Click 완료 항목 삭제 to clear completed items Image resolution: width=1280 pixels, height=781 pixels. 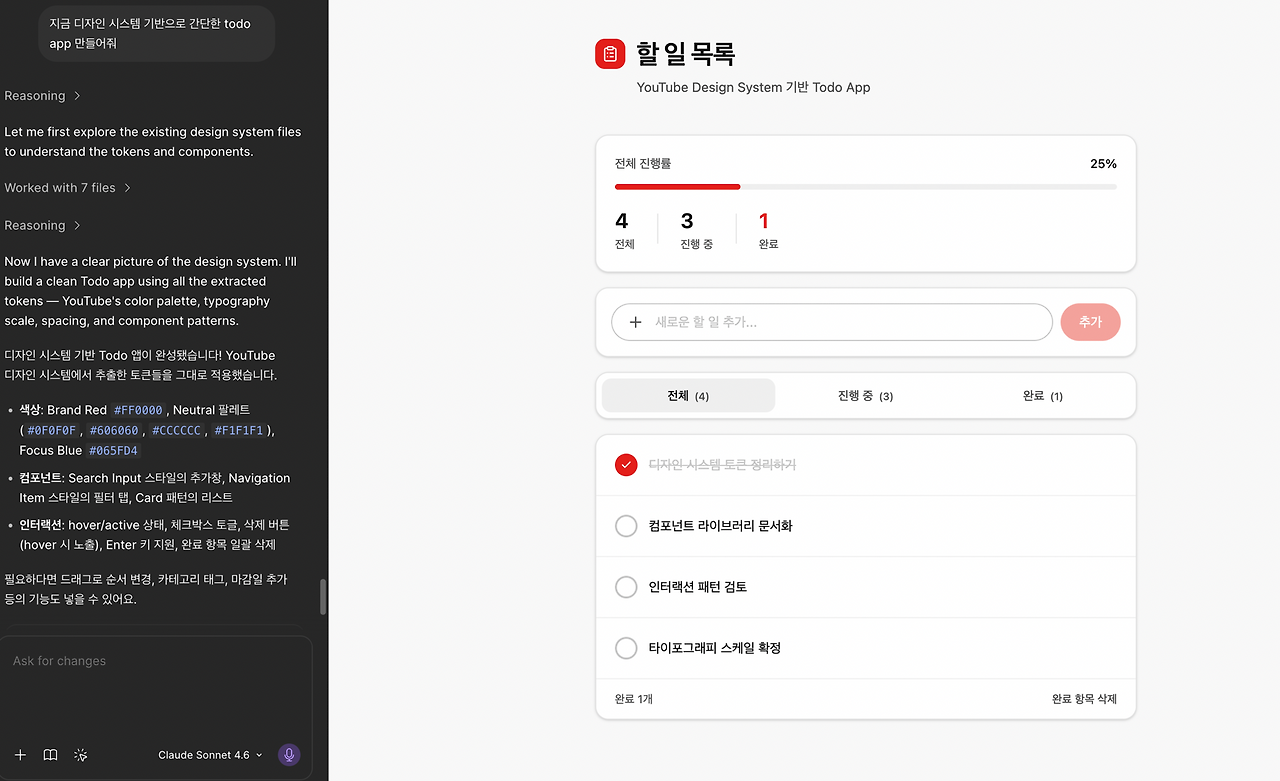point(1084,699)
